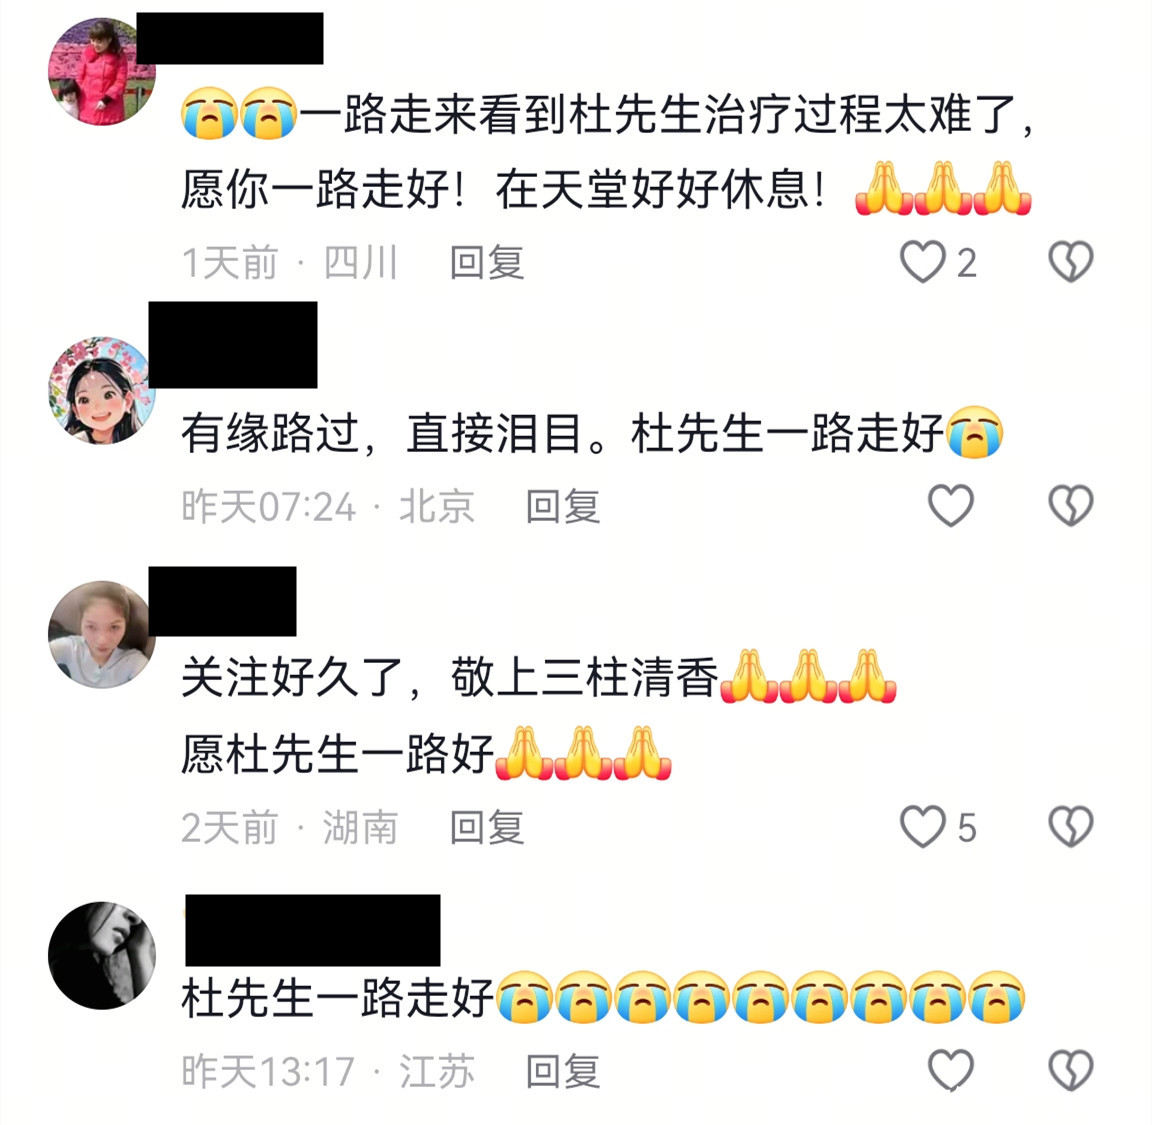Open the black-and-white portrait avatar

tap(101, 955)
